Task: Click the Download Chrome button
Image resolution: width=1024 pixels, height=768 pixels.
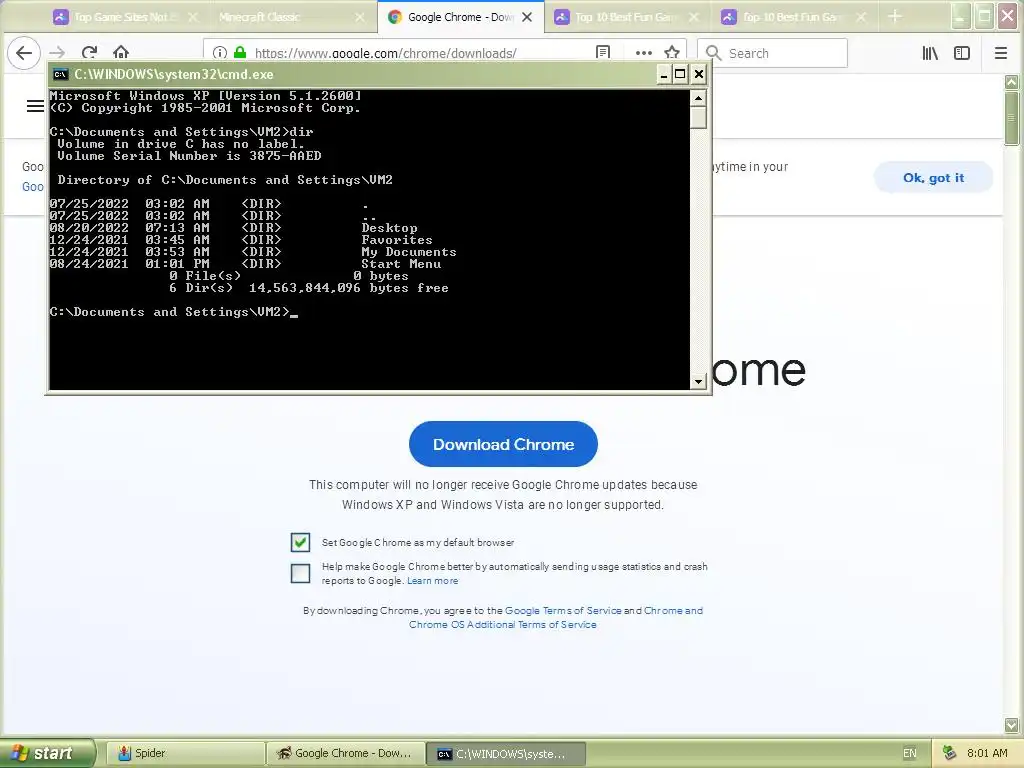Action: tap(503, 444)
